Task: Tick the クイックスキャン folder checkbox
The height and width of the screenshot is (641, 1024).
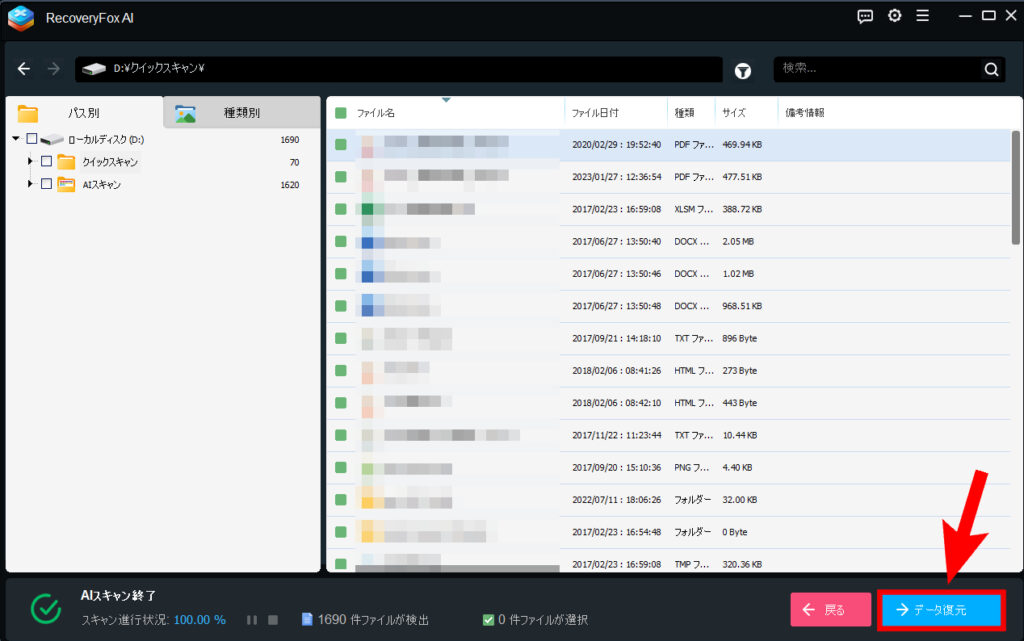Action: 46,161
